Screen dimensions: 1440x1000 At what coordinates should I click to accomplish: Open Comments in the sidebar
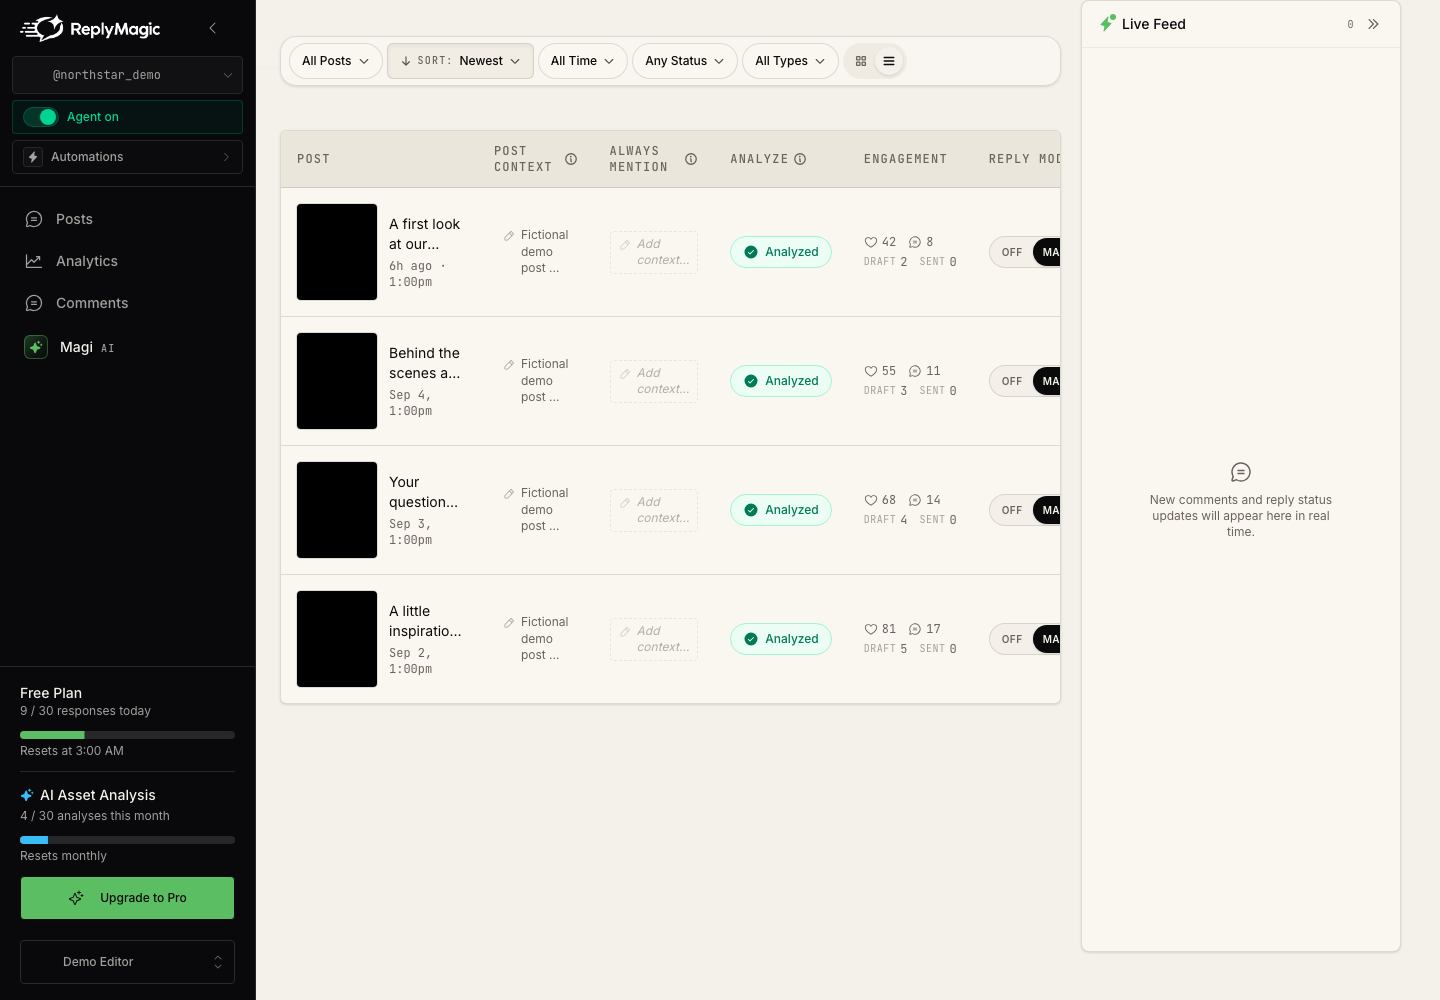(127, 303)
